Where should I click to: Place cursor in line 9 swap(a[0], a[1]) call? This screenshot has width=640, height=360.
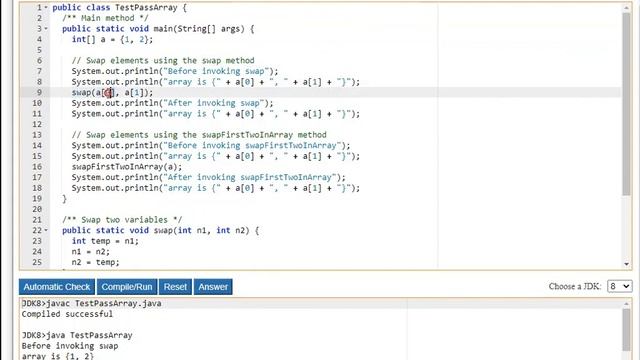pos(112,93)
